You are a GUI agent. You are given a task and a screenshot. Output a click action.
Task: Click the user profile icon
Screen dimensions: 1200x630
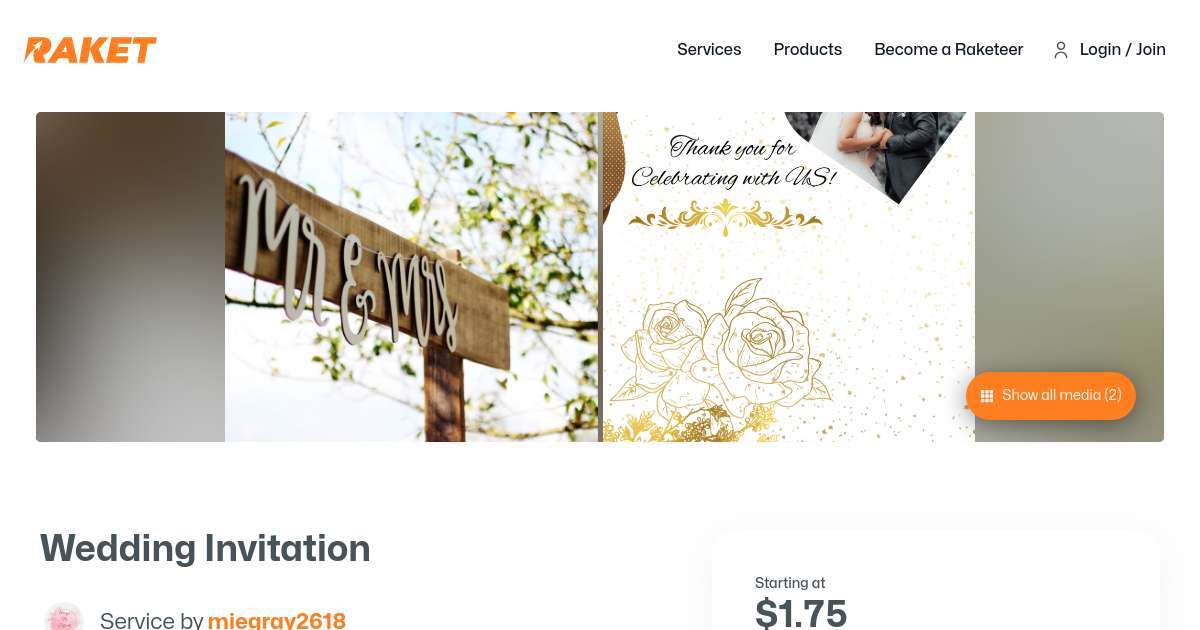pos(1061,50)
